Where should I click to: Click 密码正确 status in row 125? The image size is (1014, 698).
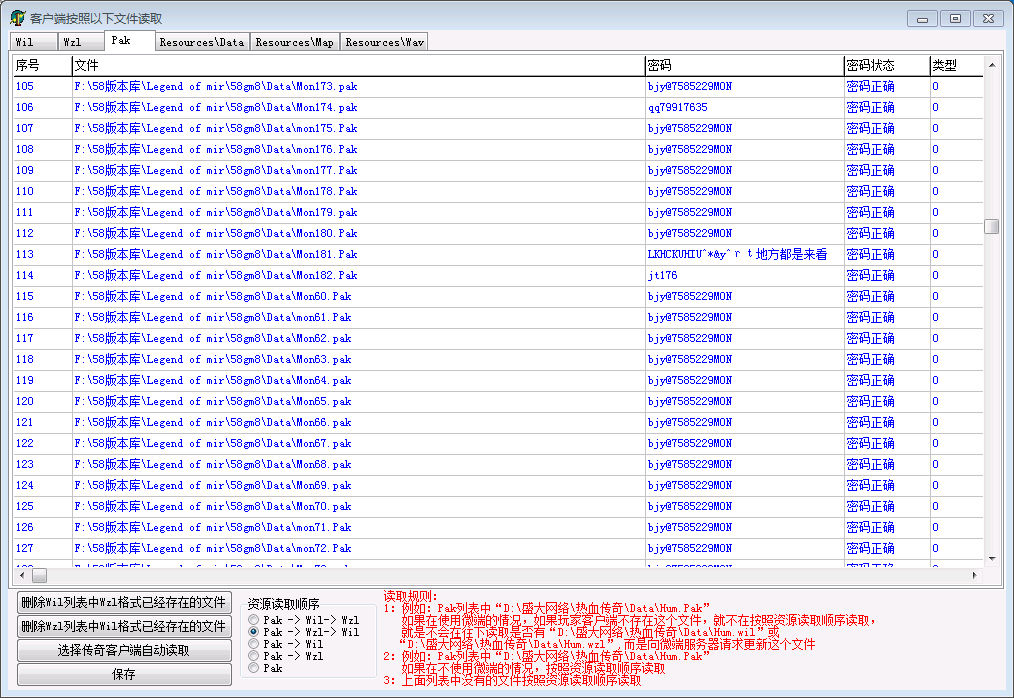point(870,507)
